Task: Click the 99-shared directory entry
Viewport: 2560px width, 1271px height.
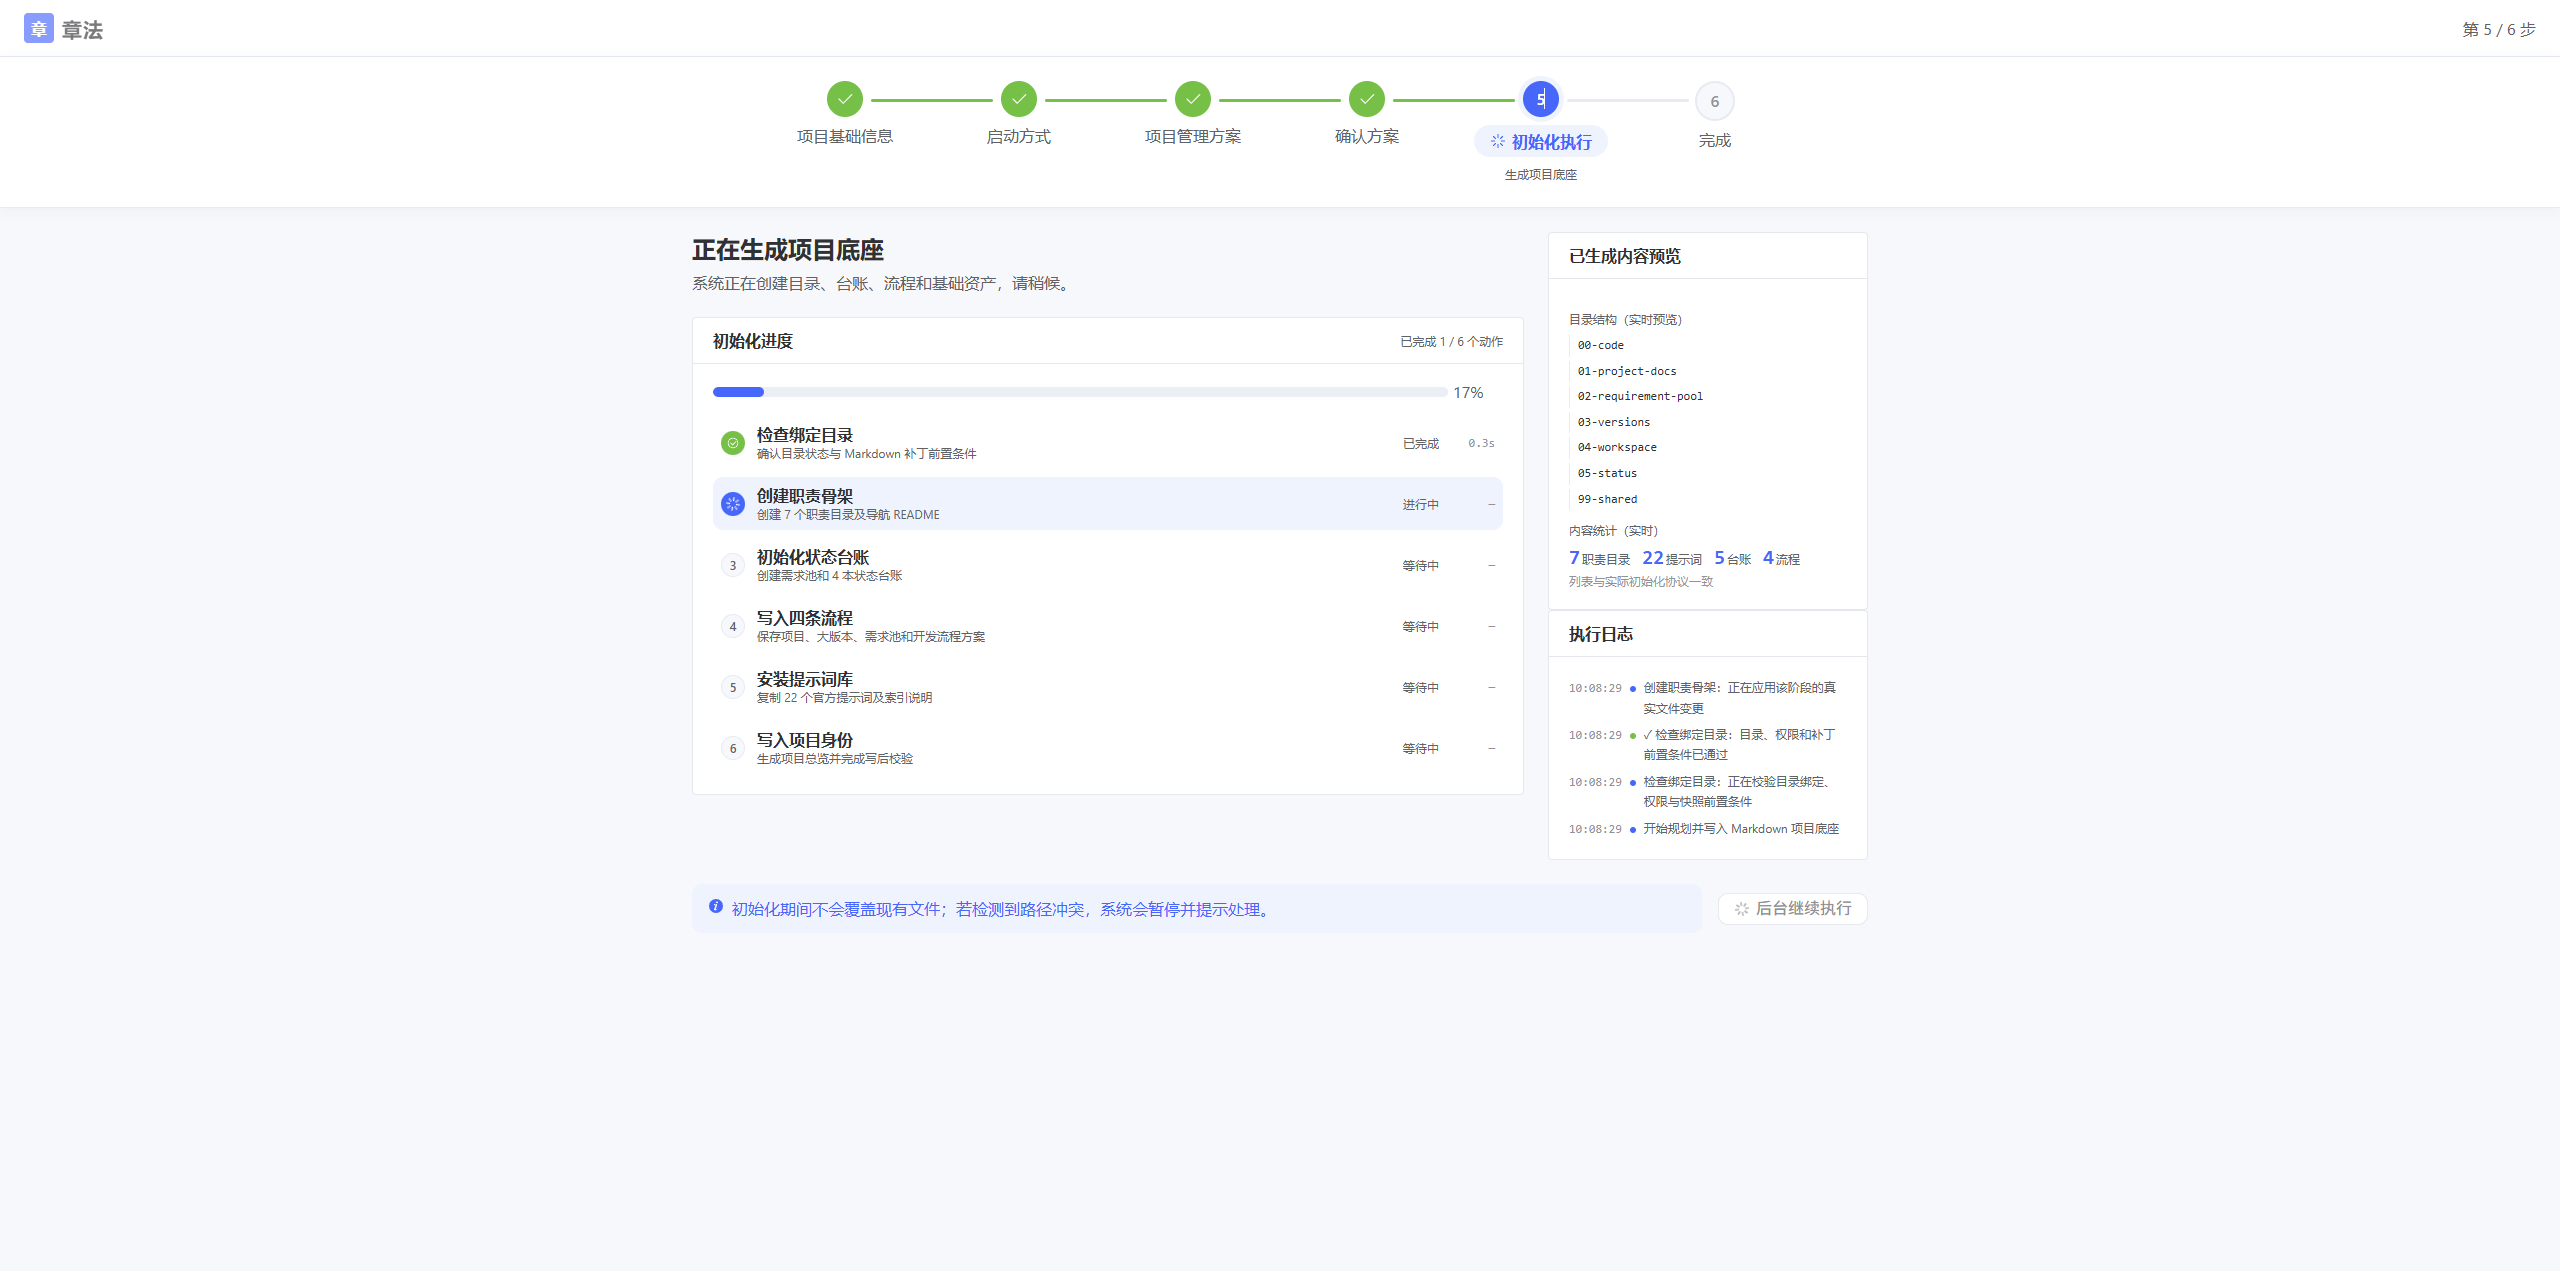Action: tap(1607, 499)
